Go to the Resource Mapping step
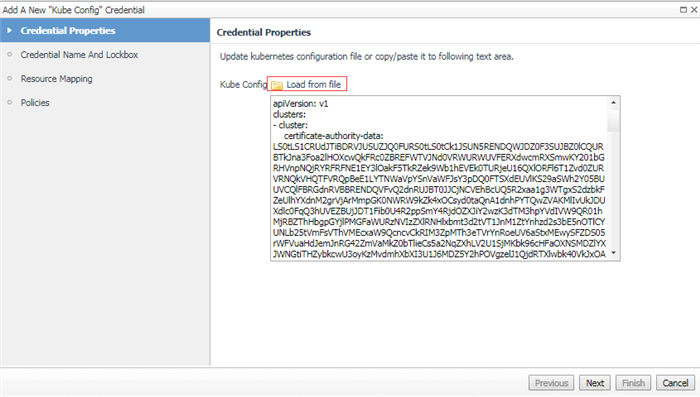 (56, 79)
